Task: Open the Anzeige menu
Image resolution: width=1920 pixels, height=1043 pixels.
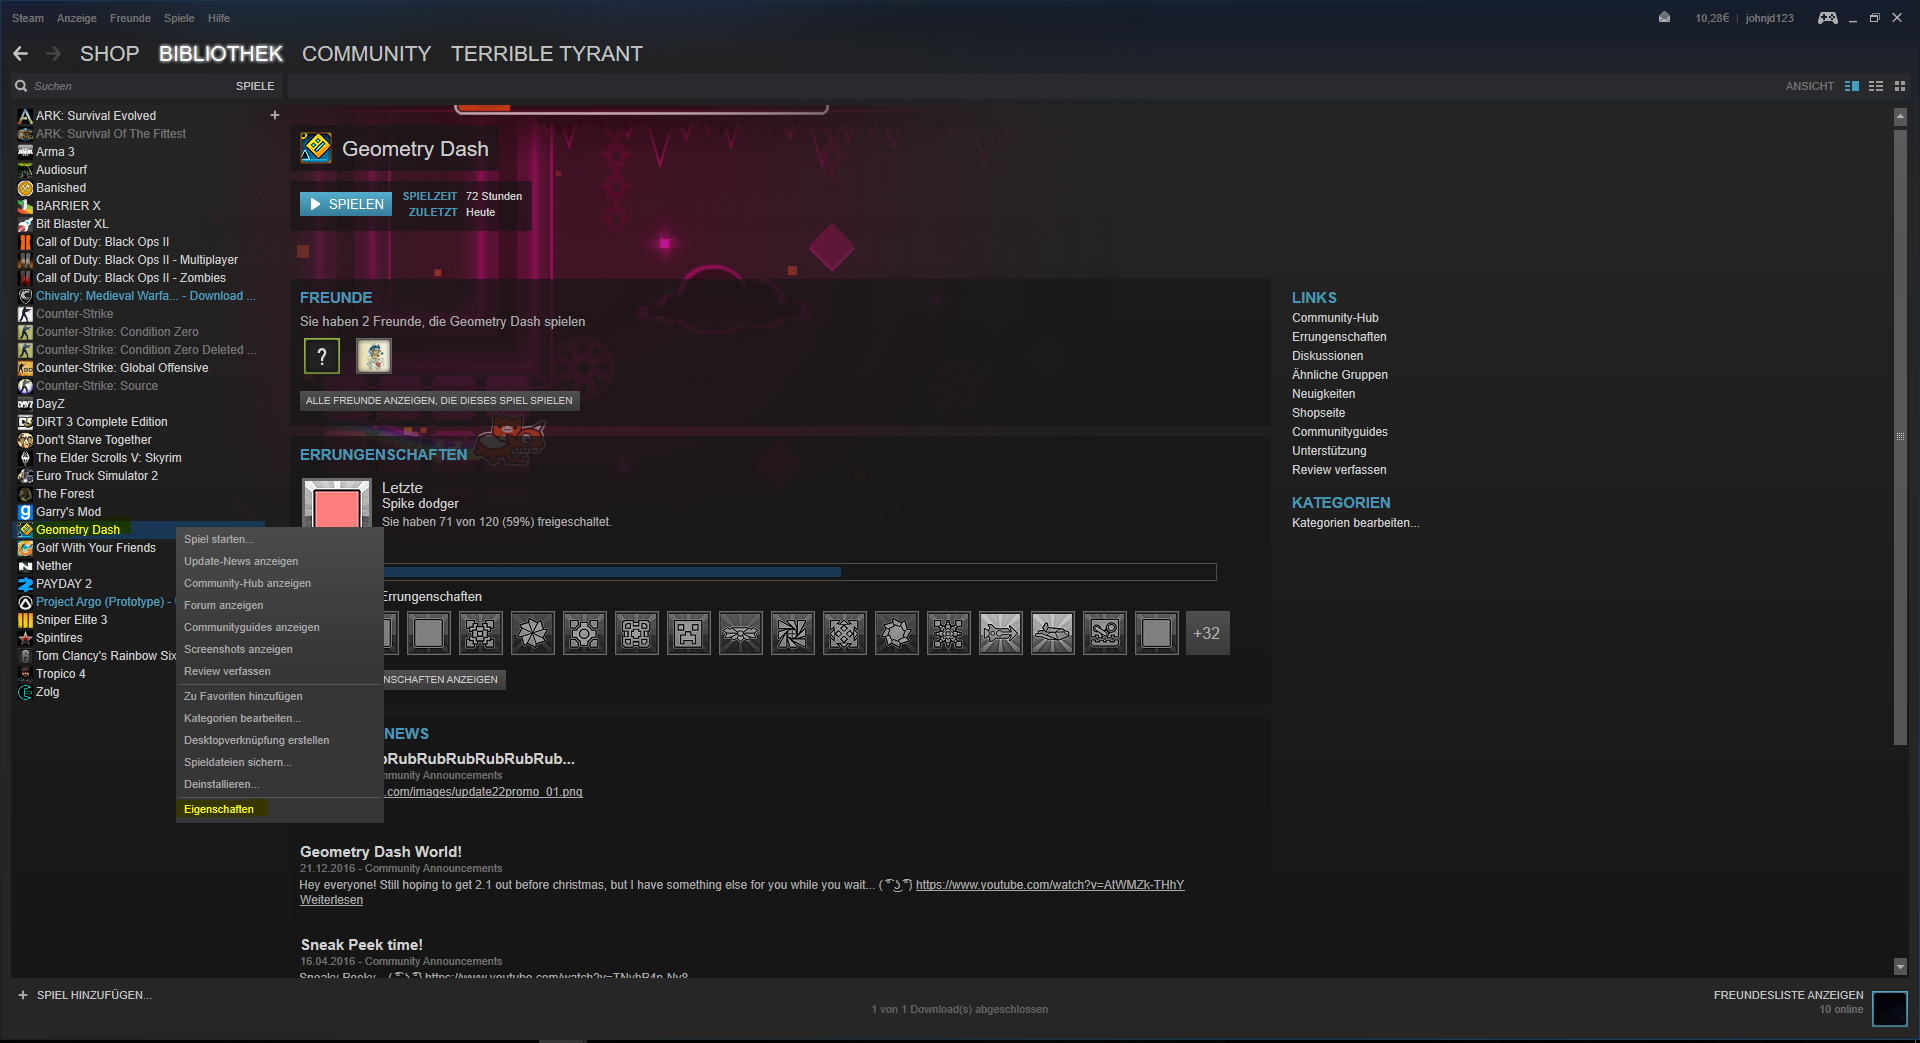Action: tap(77, 18)
